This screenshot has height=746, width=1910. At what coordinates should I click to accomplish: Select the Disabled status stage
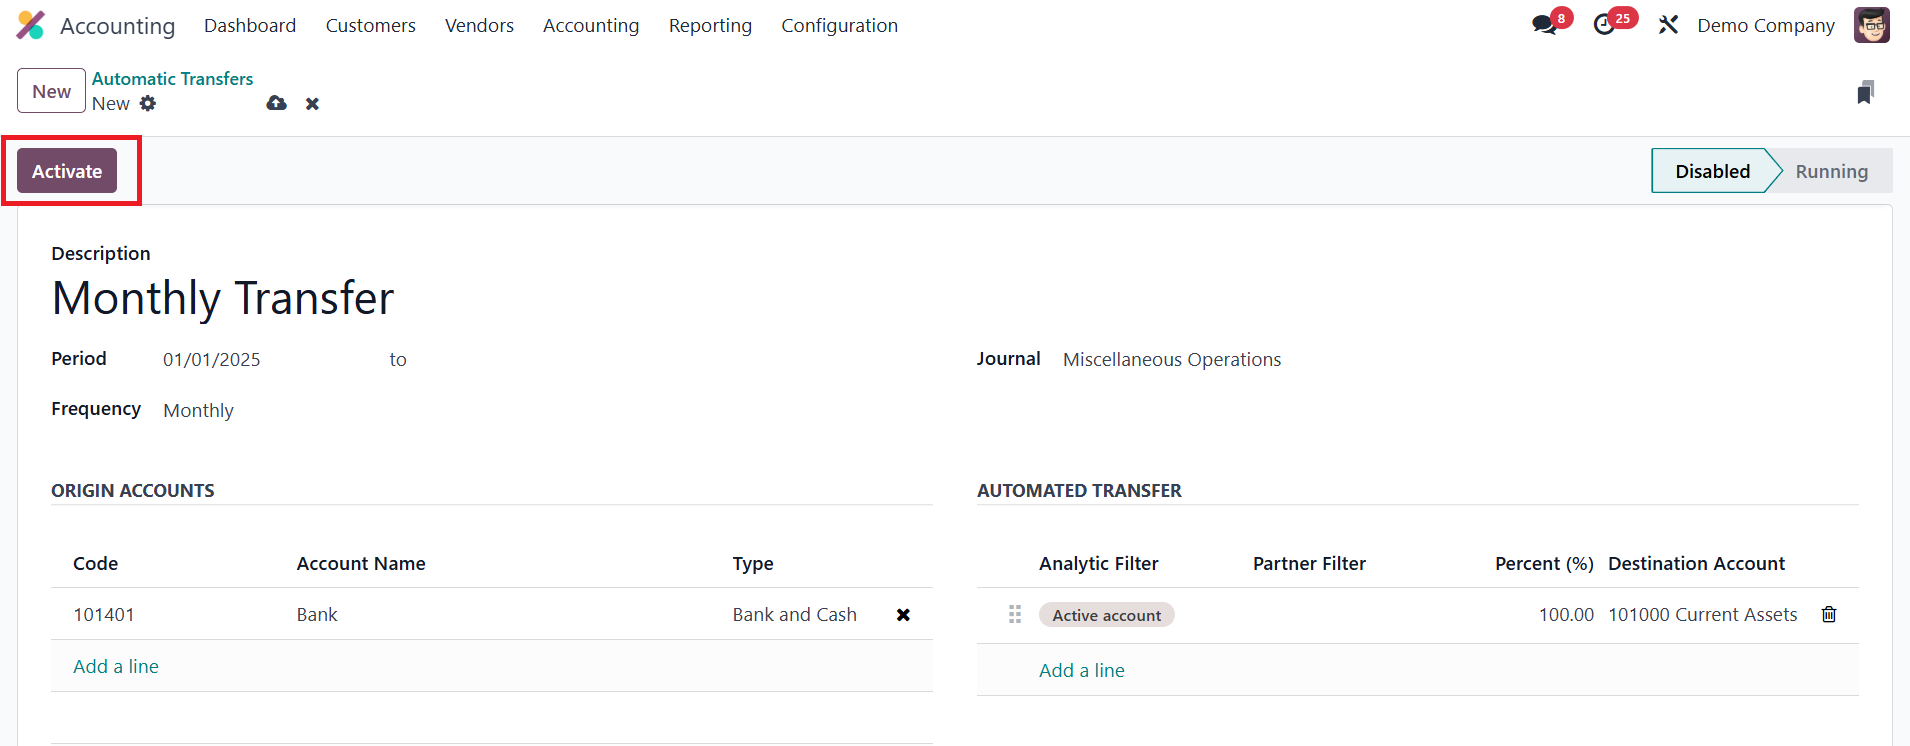point(1712,171)
